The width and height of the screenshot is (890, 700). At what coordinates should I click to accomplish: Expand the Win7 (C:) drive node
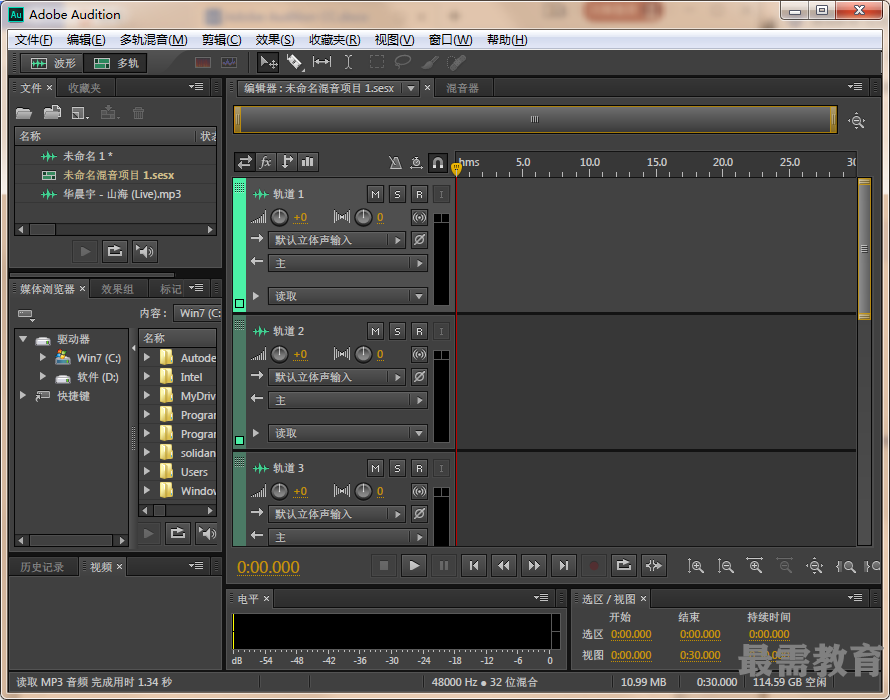coord(43,358)
